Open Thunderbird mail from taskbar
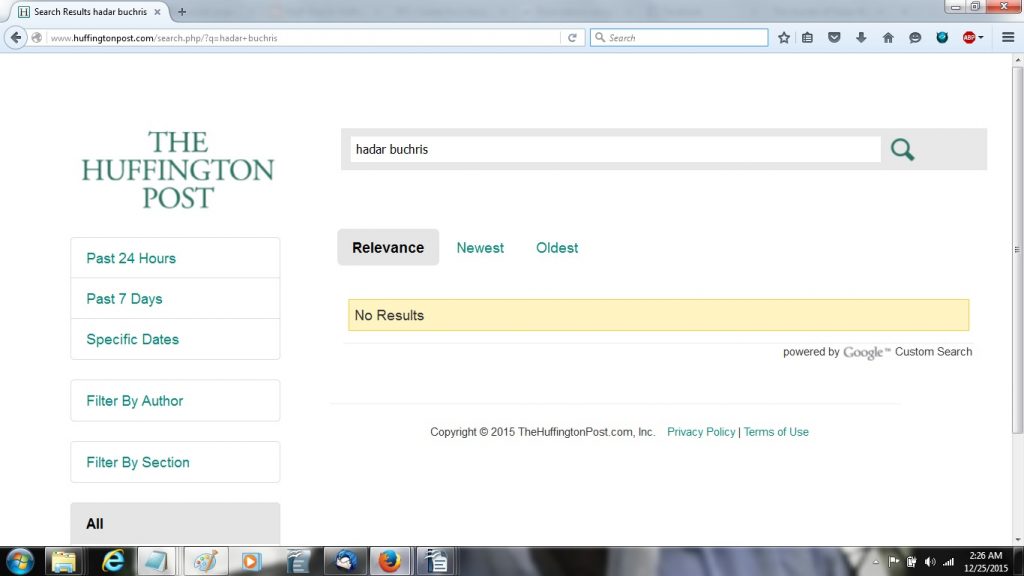The height and width of the screenshot is (576, 1024). 345,561
